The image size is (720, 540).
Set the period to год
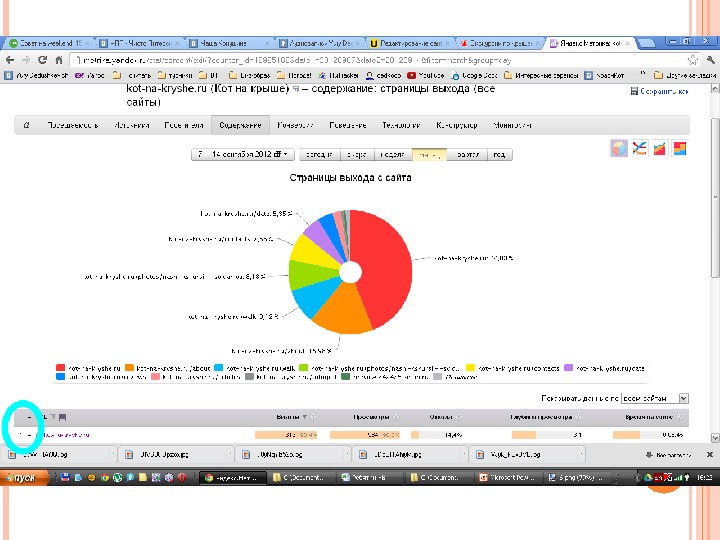tap(499, 154)
